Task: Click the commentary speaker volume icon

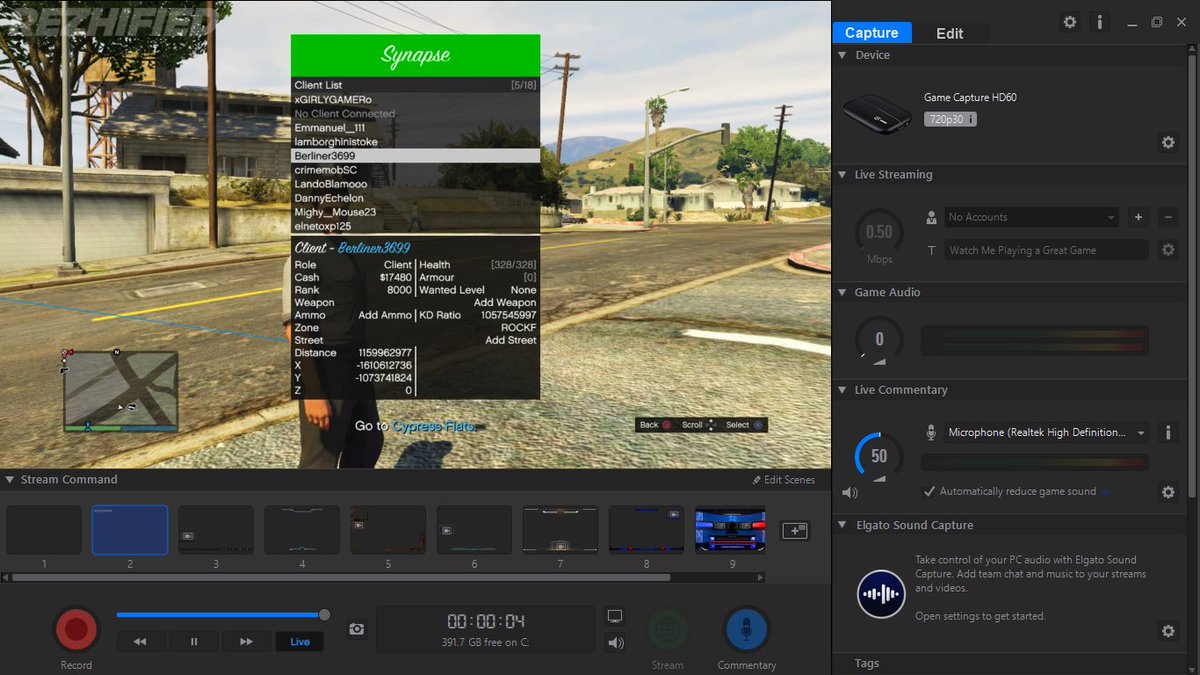Action: pyautogui.click(x=849, y=492)
